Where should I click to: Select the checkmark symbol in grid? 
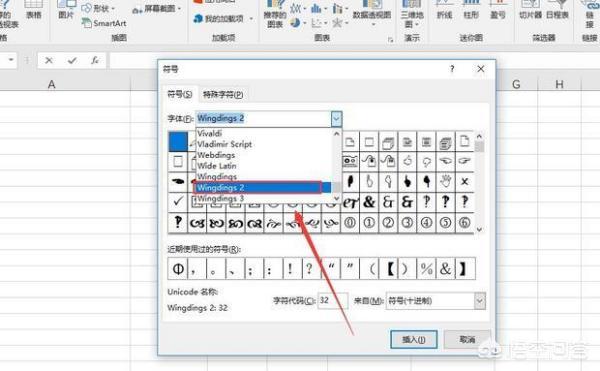tap(178, 201)
